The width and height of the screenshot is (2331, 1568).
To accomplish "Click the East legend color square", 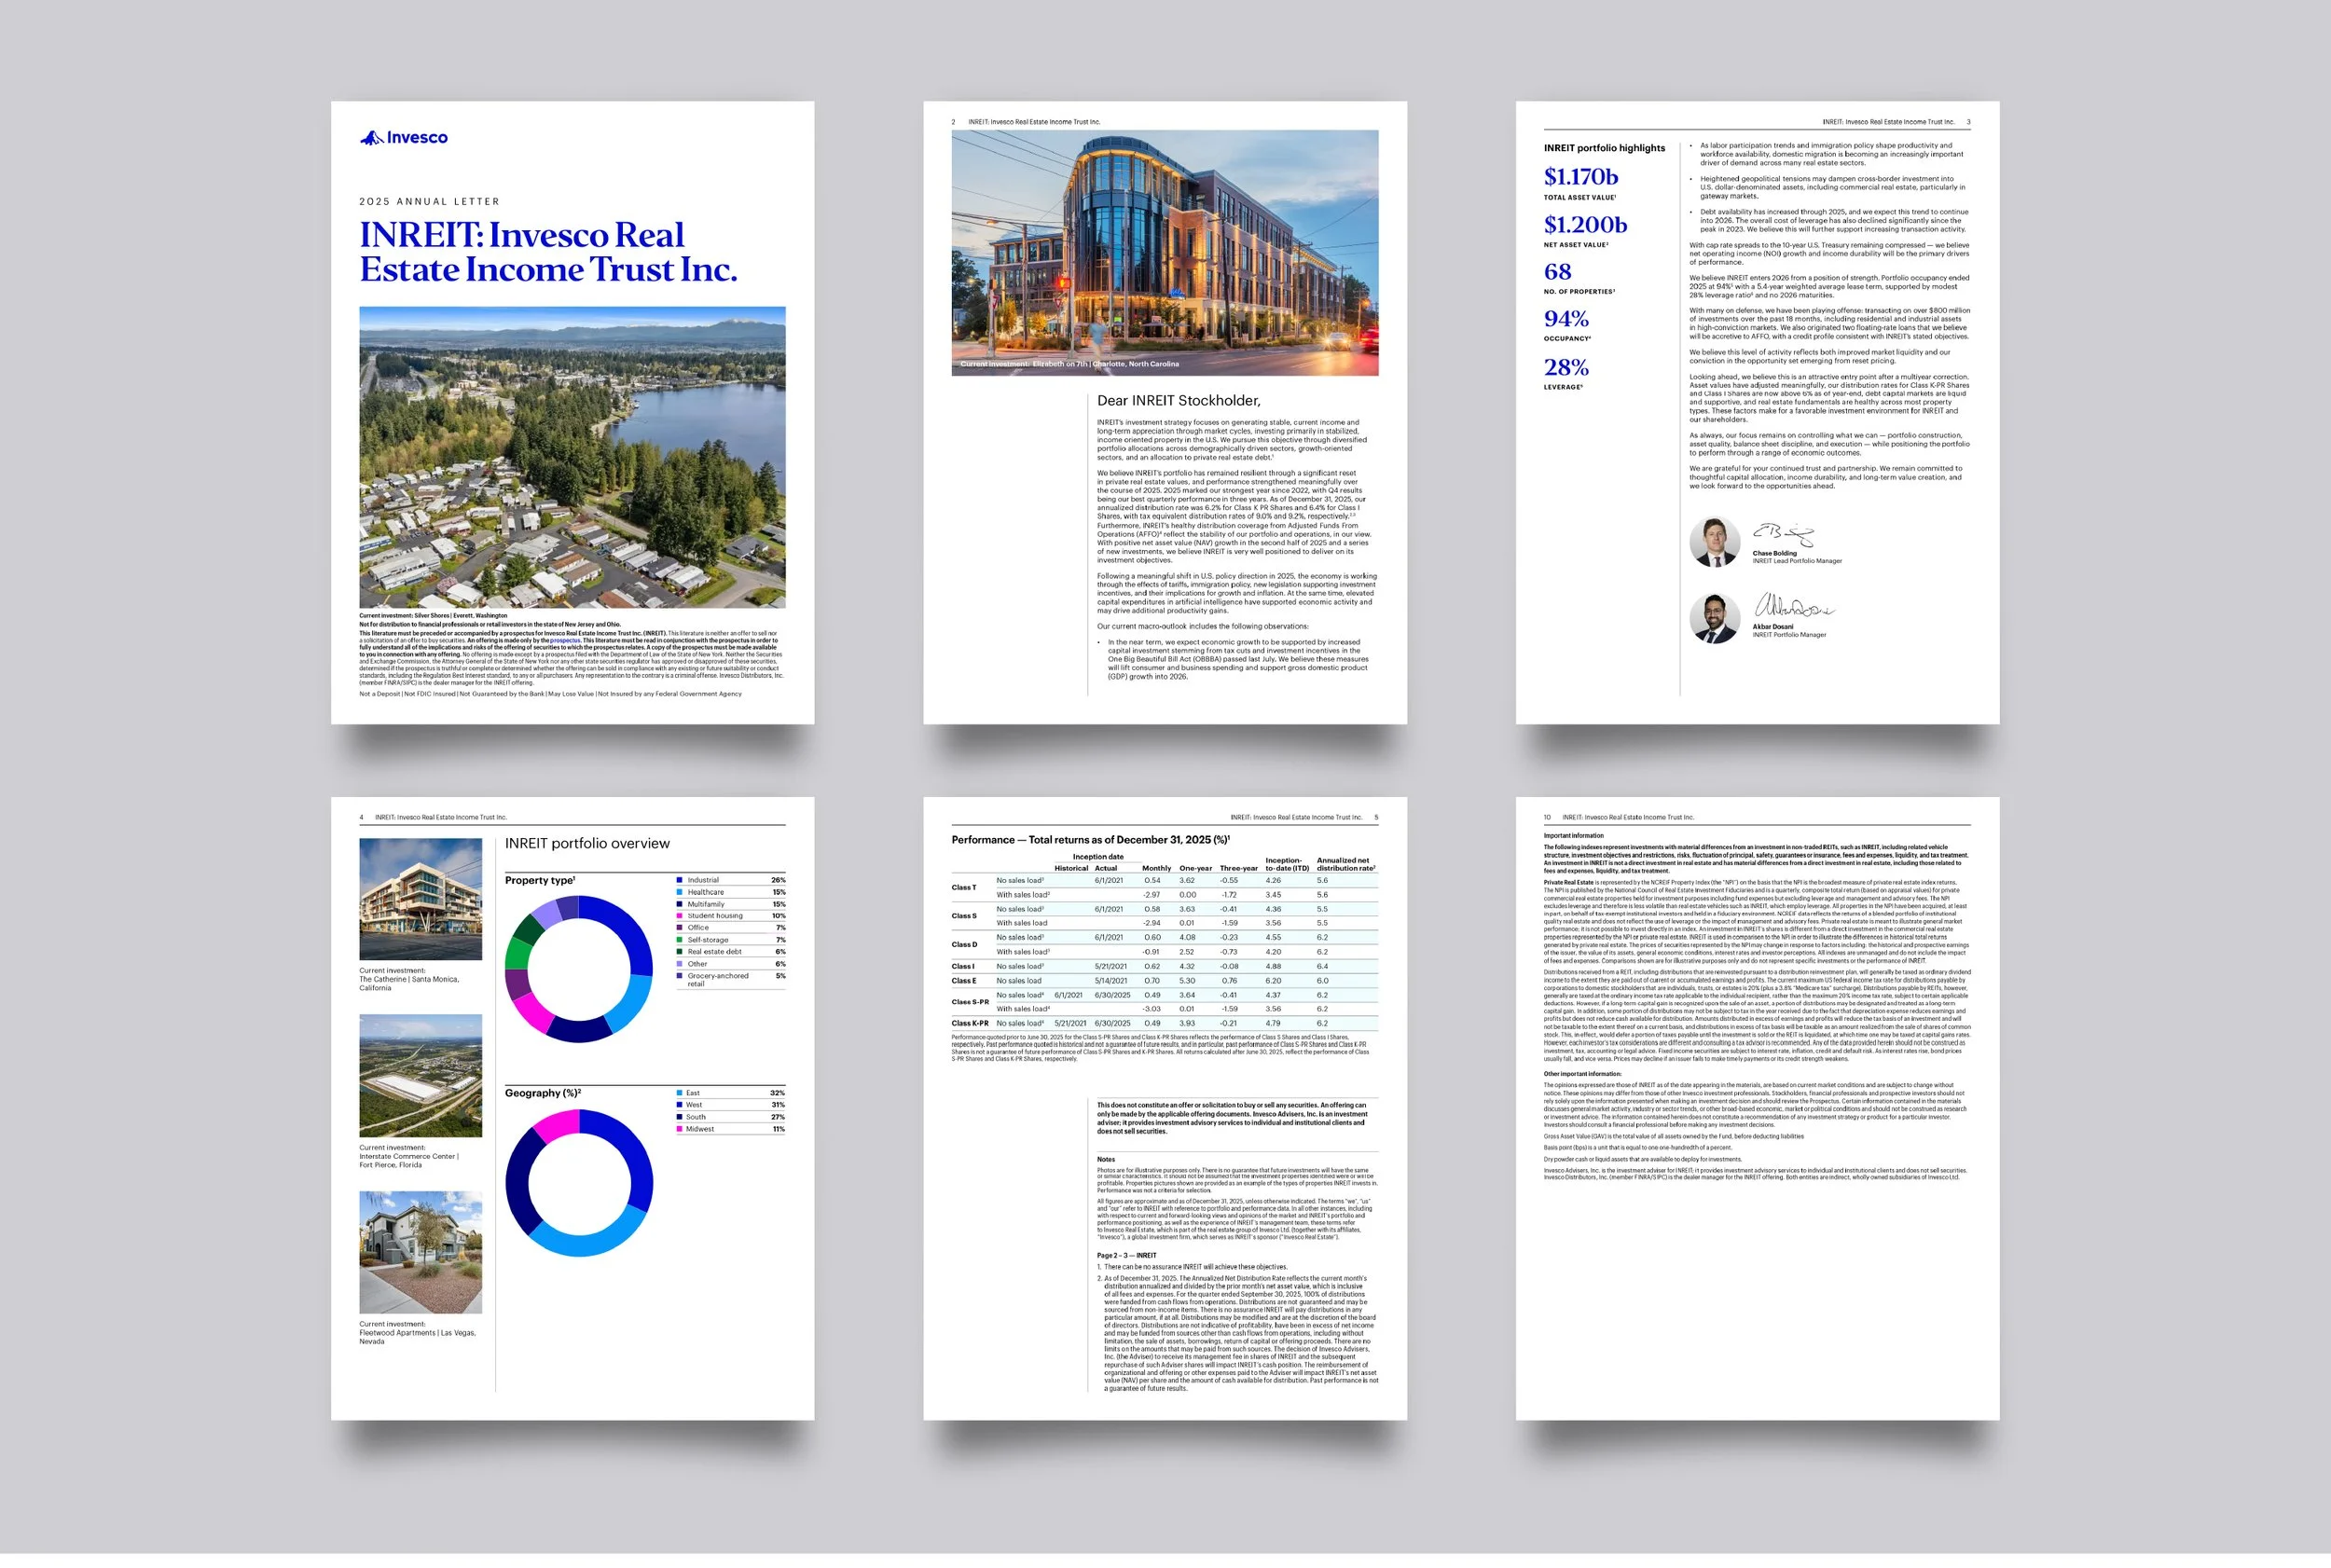I will tap(680, 1093).
